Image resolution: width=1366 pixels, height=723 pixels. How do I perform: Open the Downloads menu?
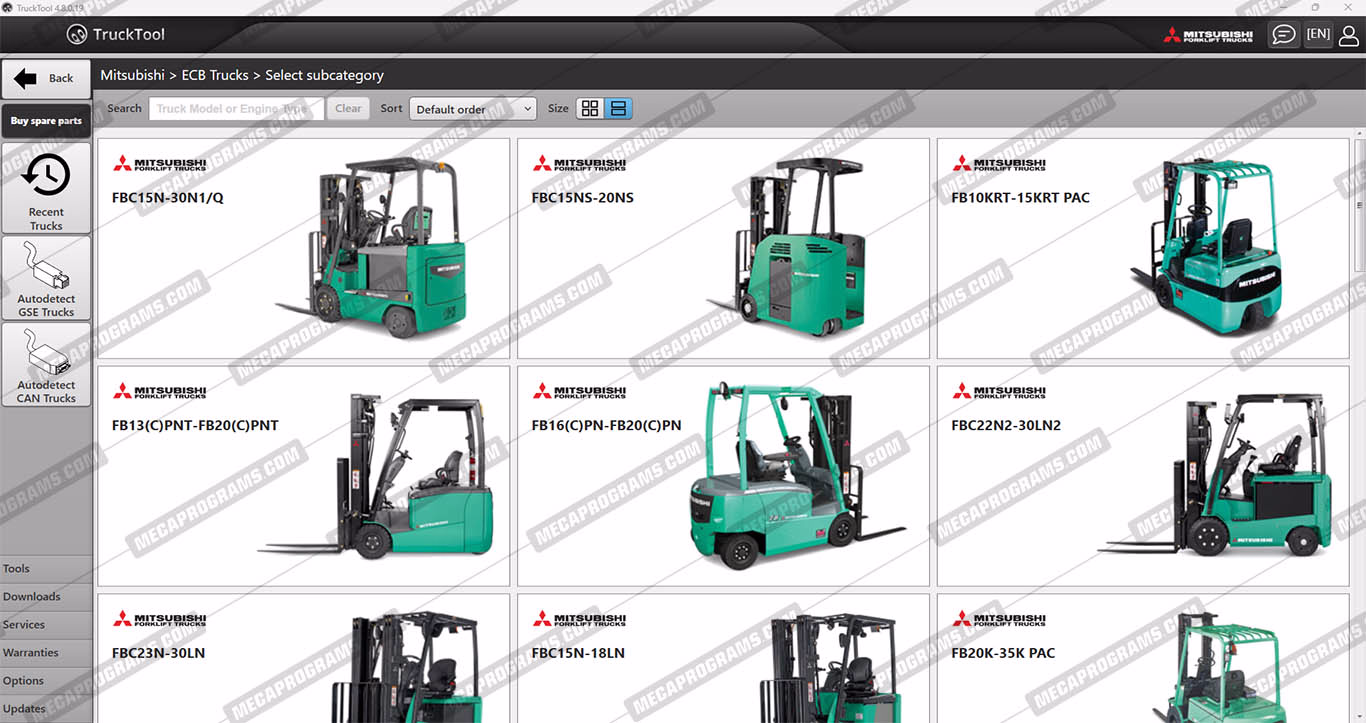tap(46, 597)
